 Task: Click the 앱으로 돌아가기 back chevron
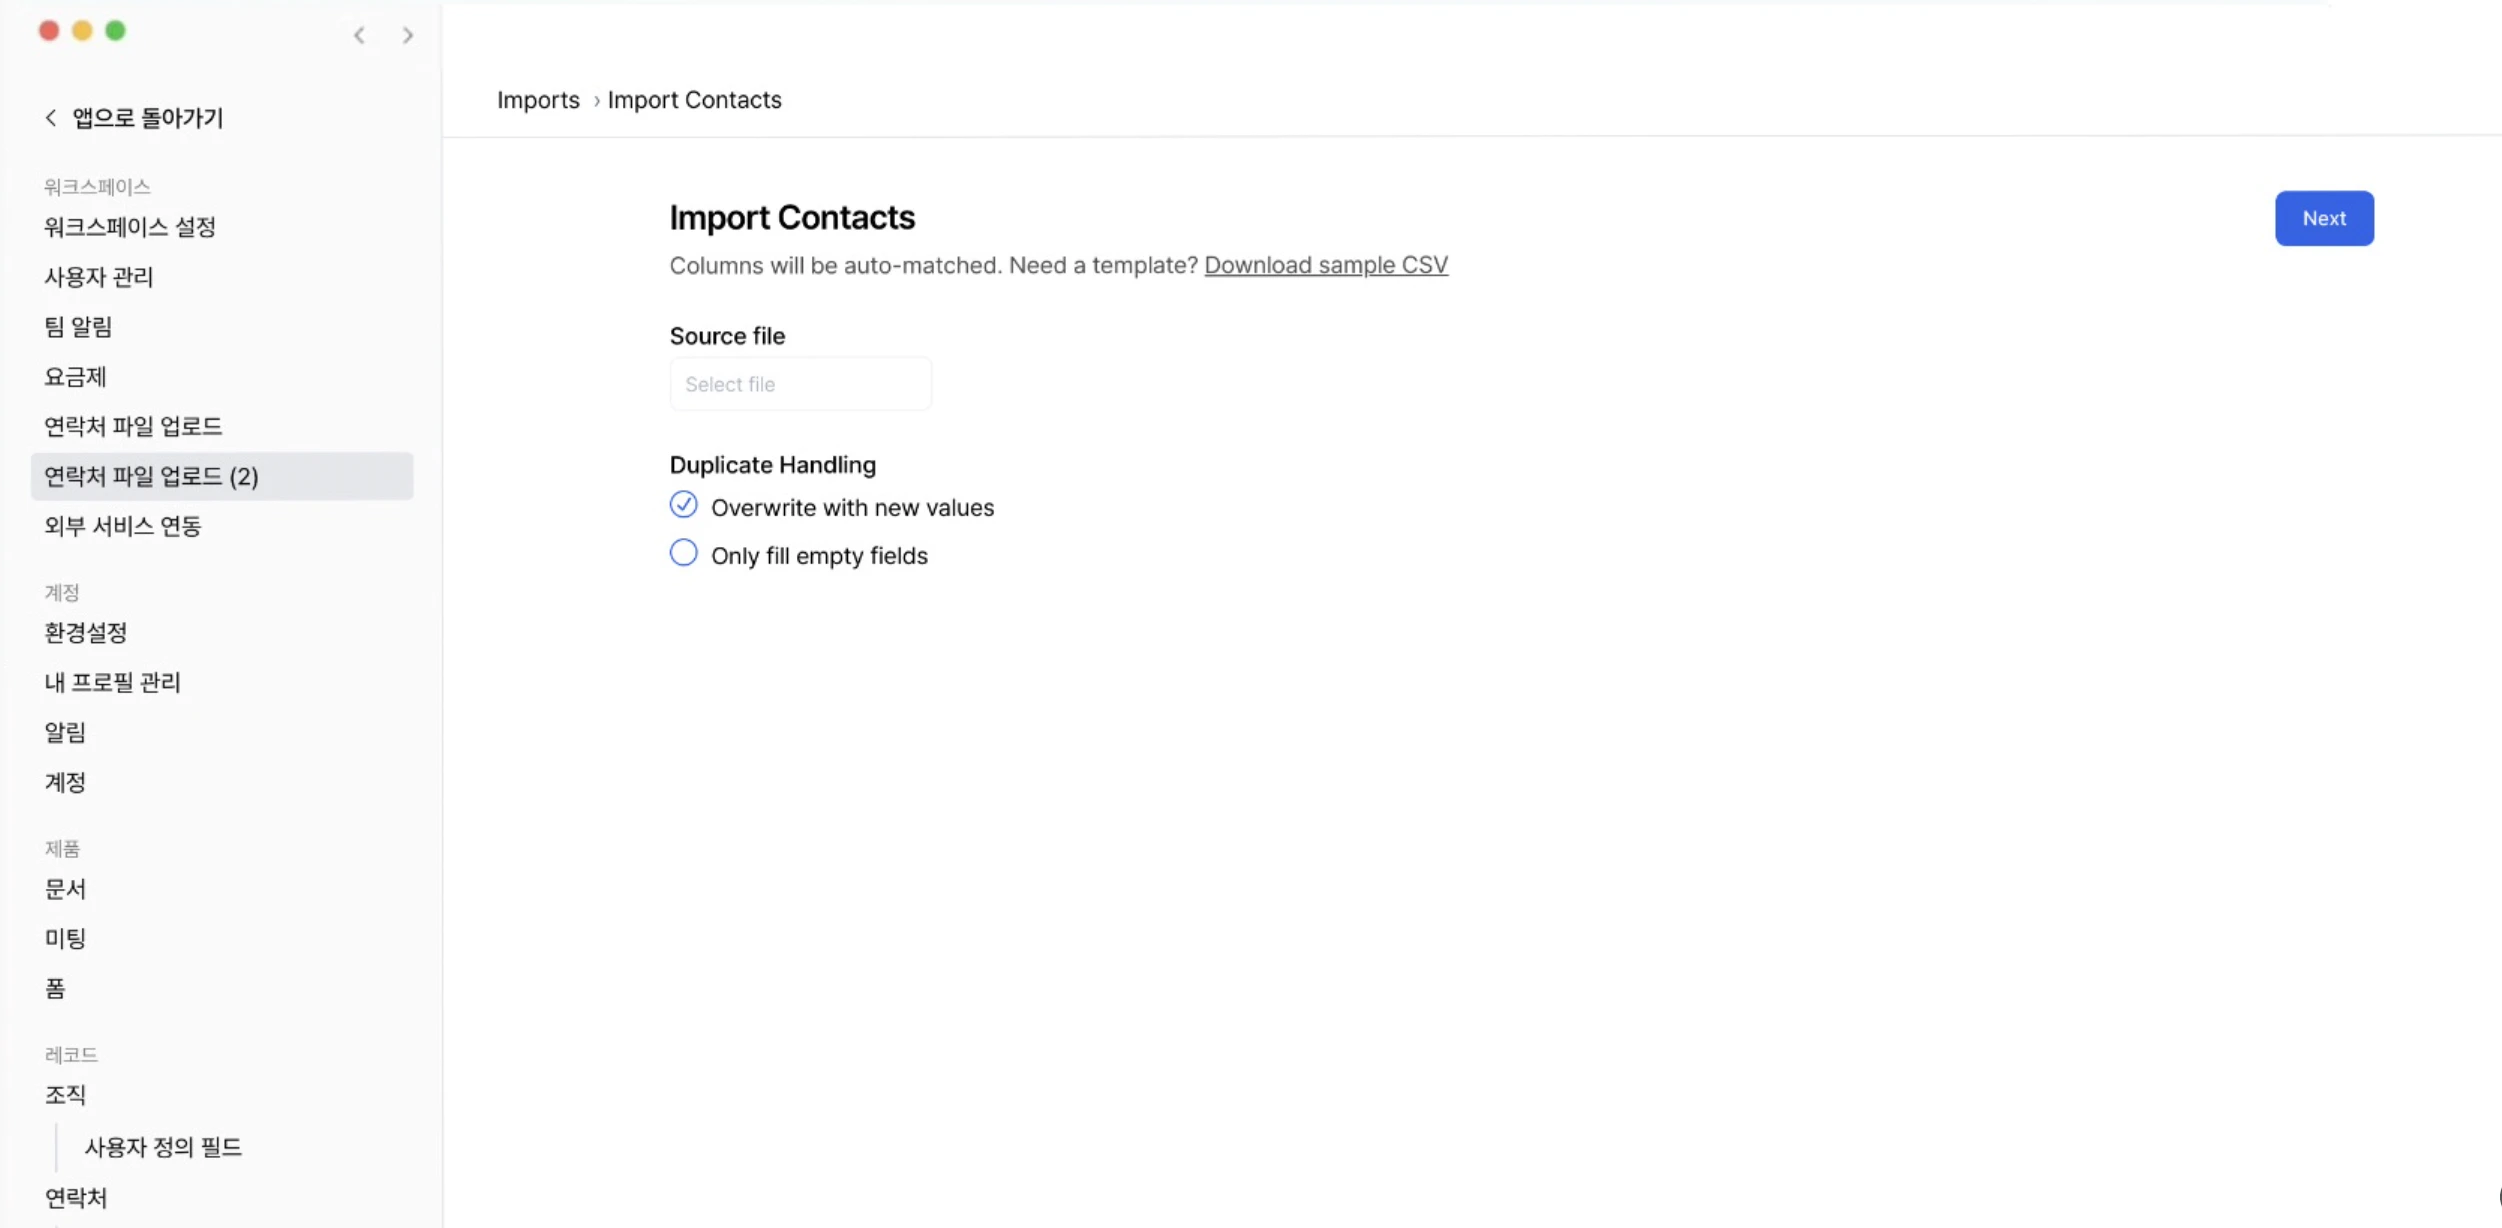[51, 118]
